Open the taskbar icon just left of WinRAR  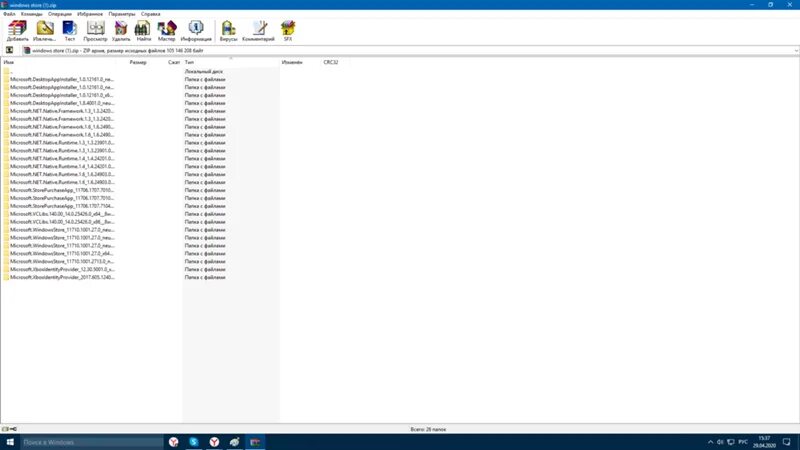point(234,442)
